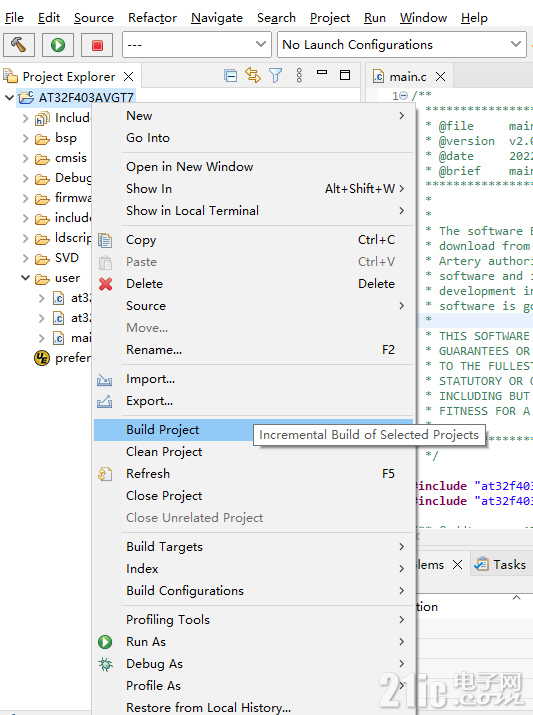This screenshot has height=715, width=533.
Task: Open the New submenu
Action: click(x=253, y=116)
